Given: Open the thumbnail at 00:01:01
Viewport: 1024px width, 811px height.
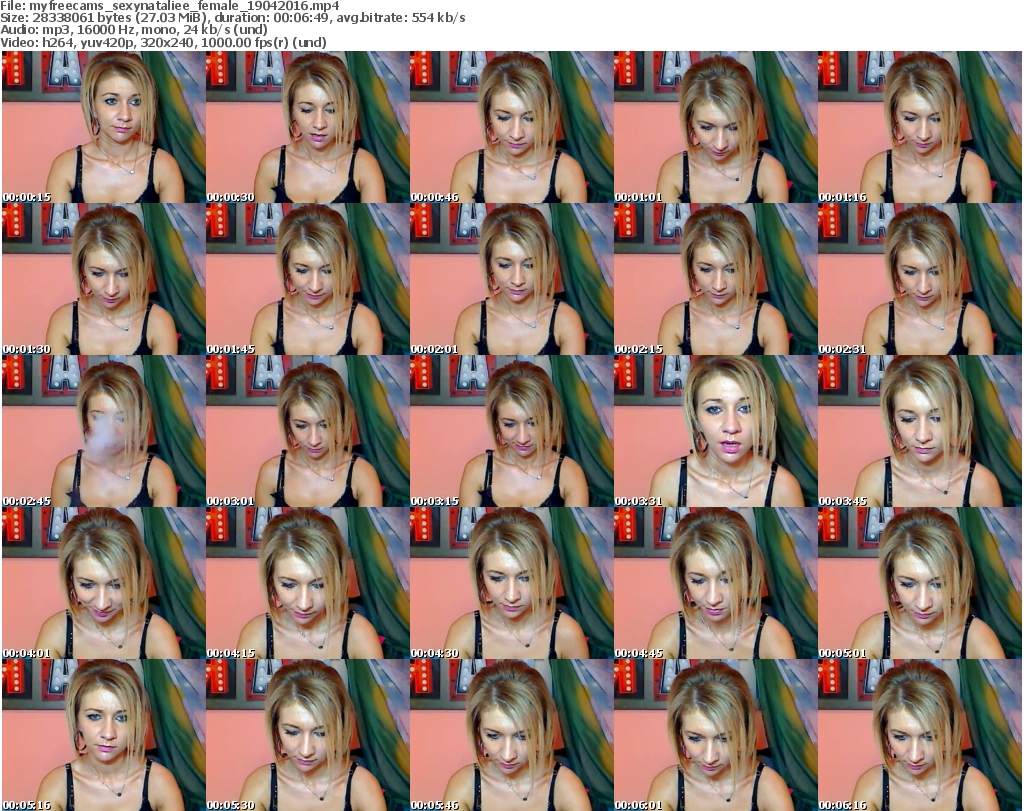Looking at the screenshot, I should click(715, 128).
